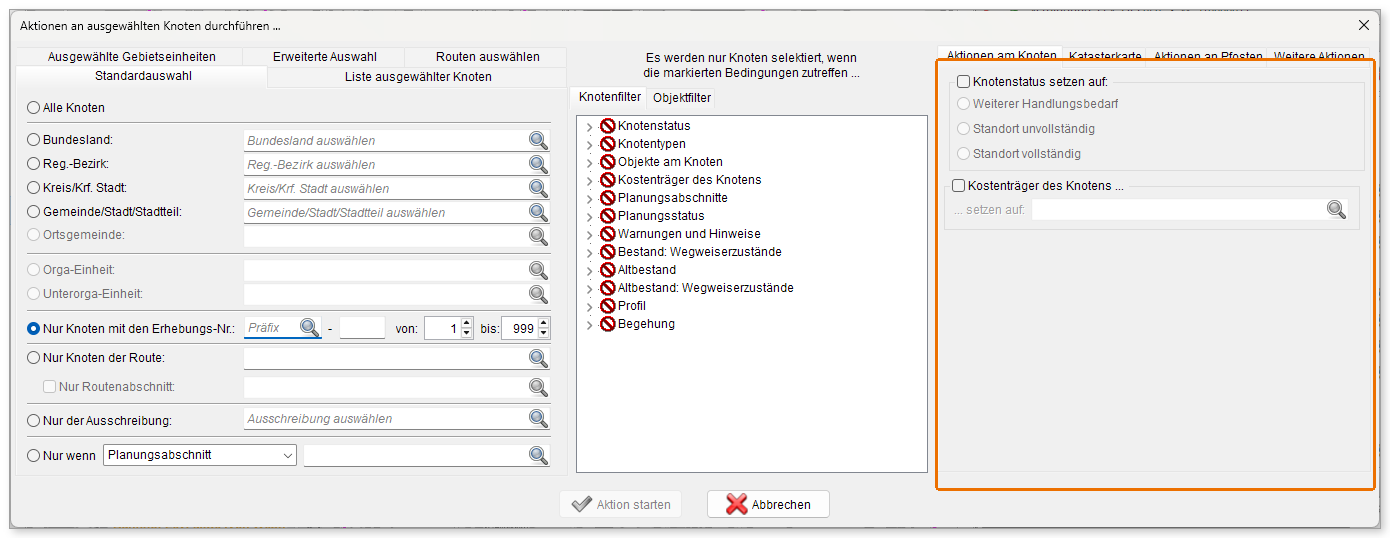The image size is (1390, 538).
Task: Click the bis number field showing 999
Action: (519, 328)
